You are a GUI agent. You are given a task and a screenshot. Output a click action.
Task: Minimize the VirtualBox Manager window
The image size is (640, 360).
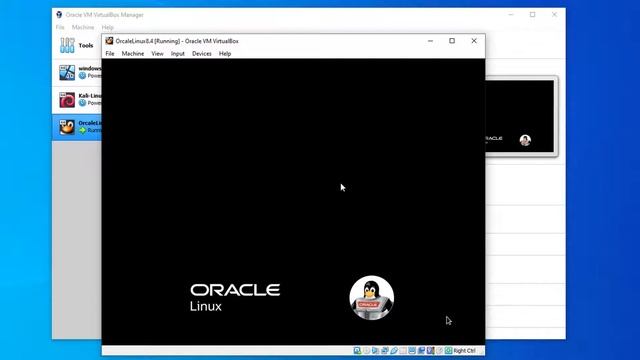click(x=511, y=15)
